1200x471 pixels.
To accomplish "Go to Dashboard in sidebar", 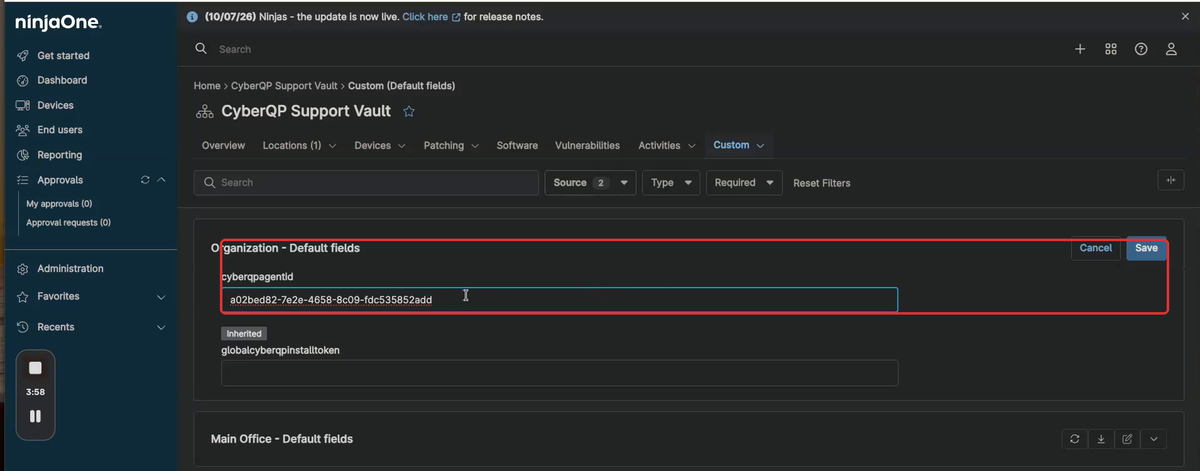I will (x=62, y=80).
